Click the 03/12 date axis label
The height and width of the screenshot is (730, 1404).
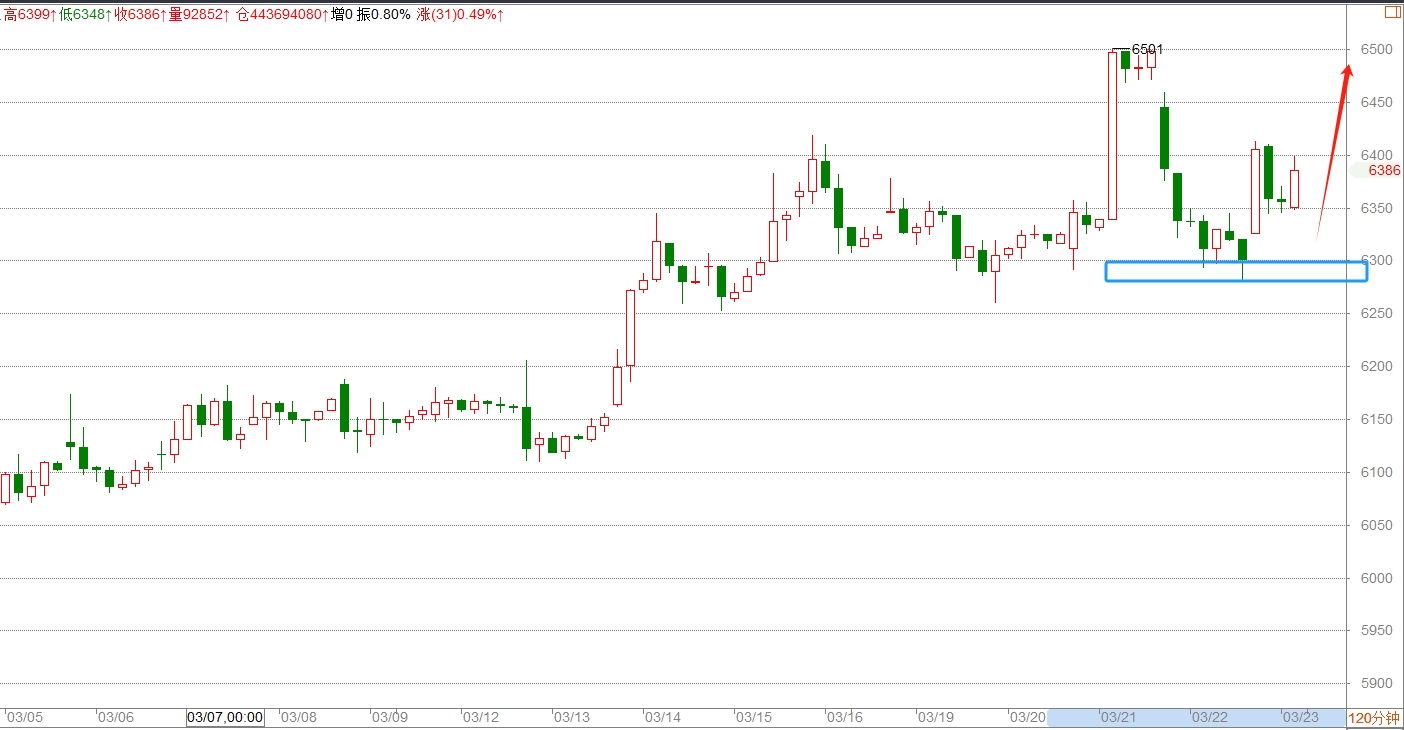coord(481,718)
